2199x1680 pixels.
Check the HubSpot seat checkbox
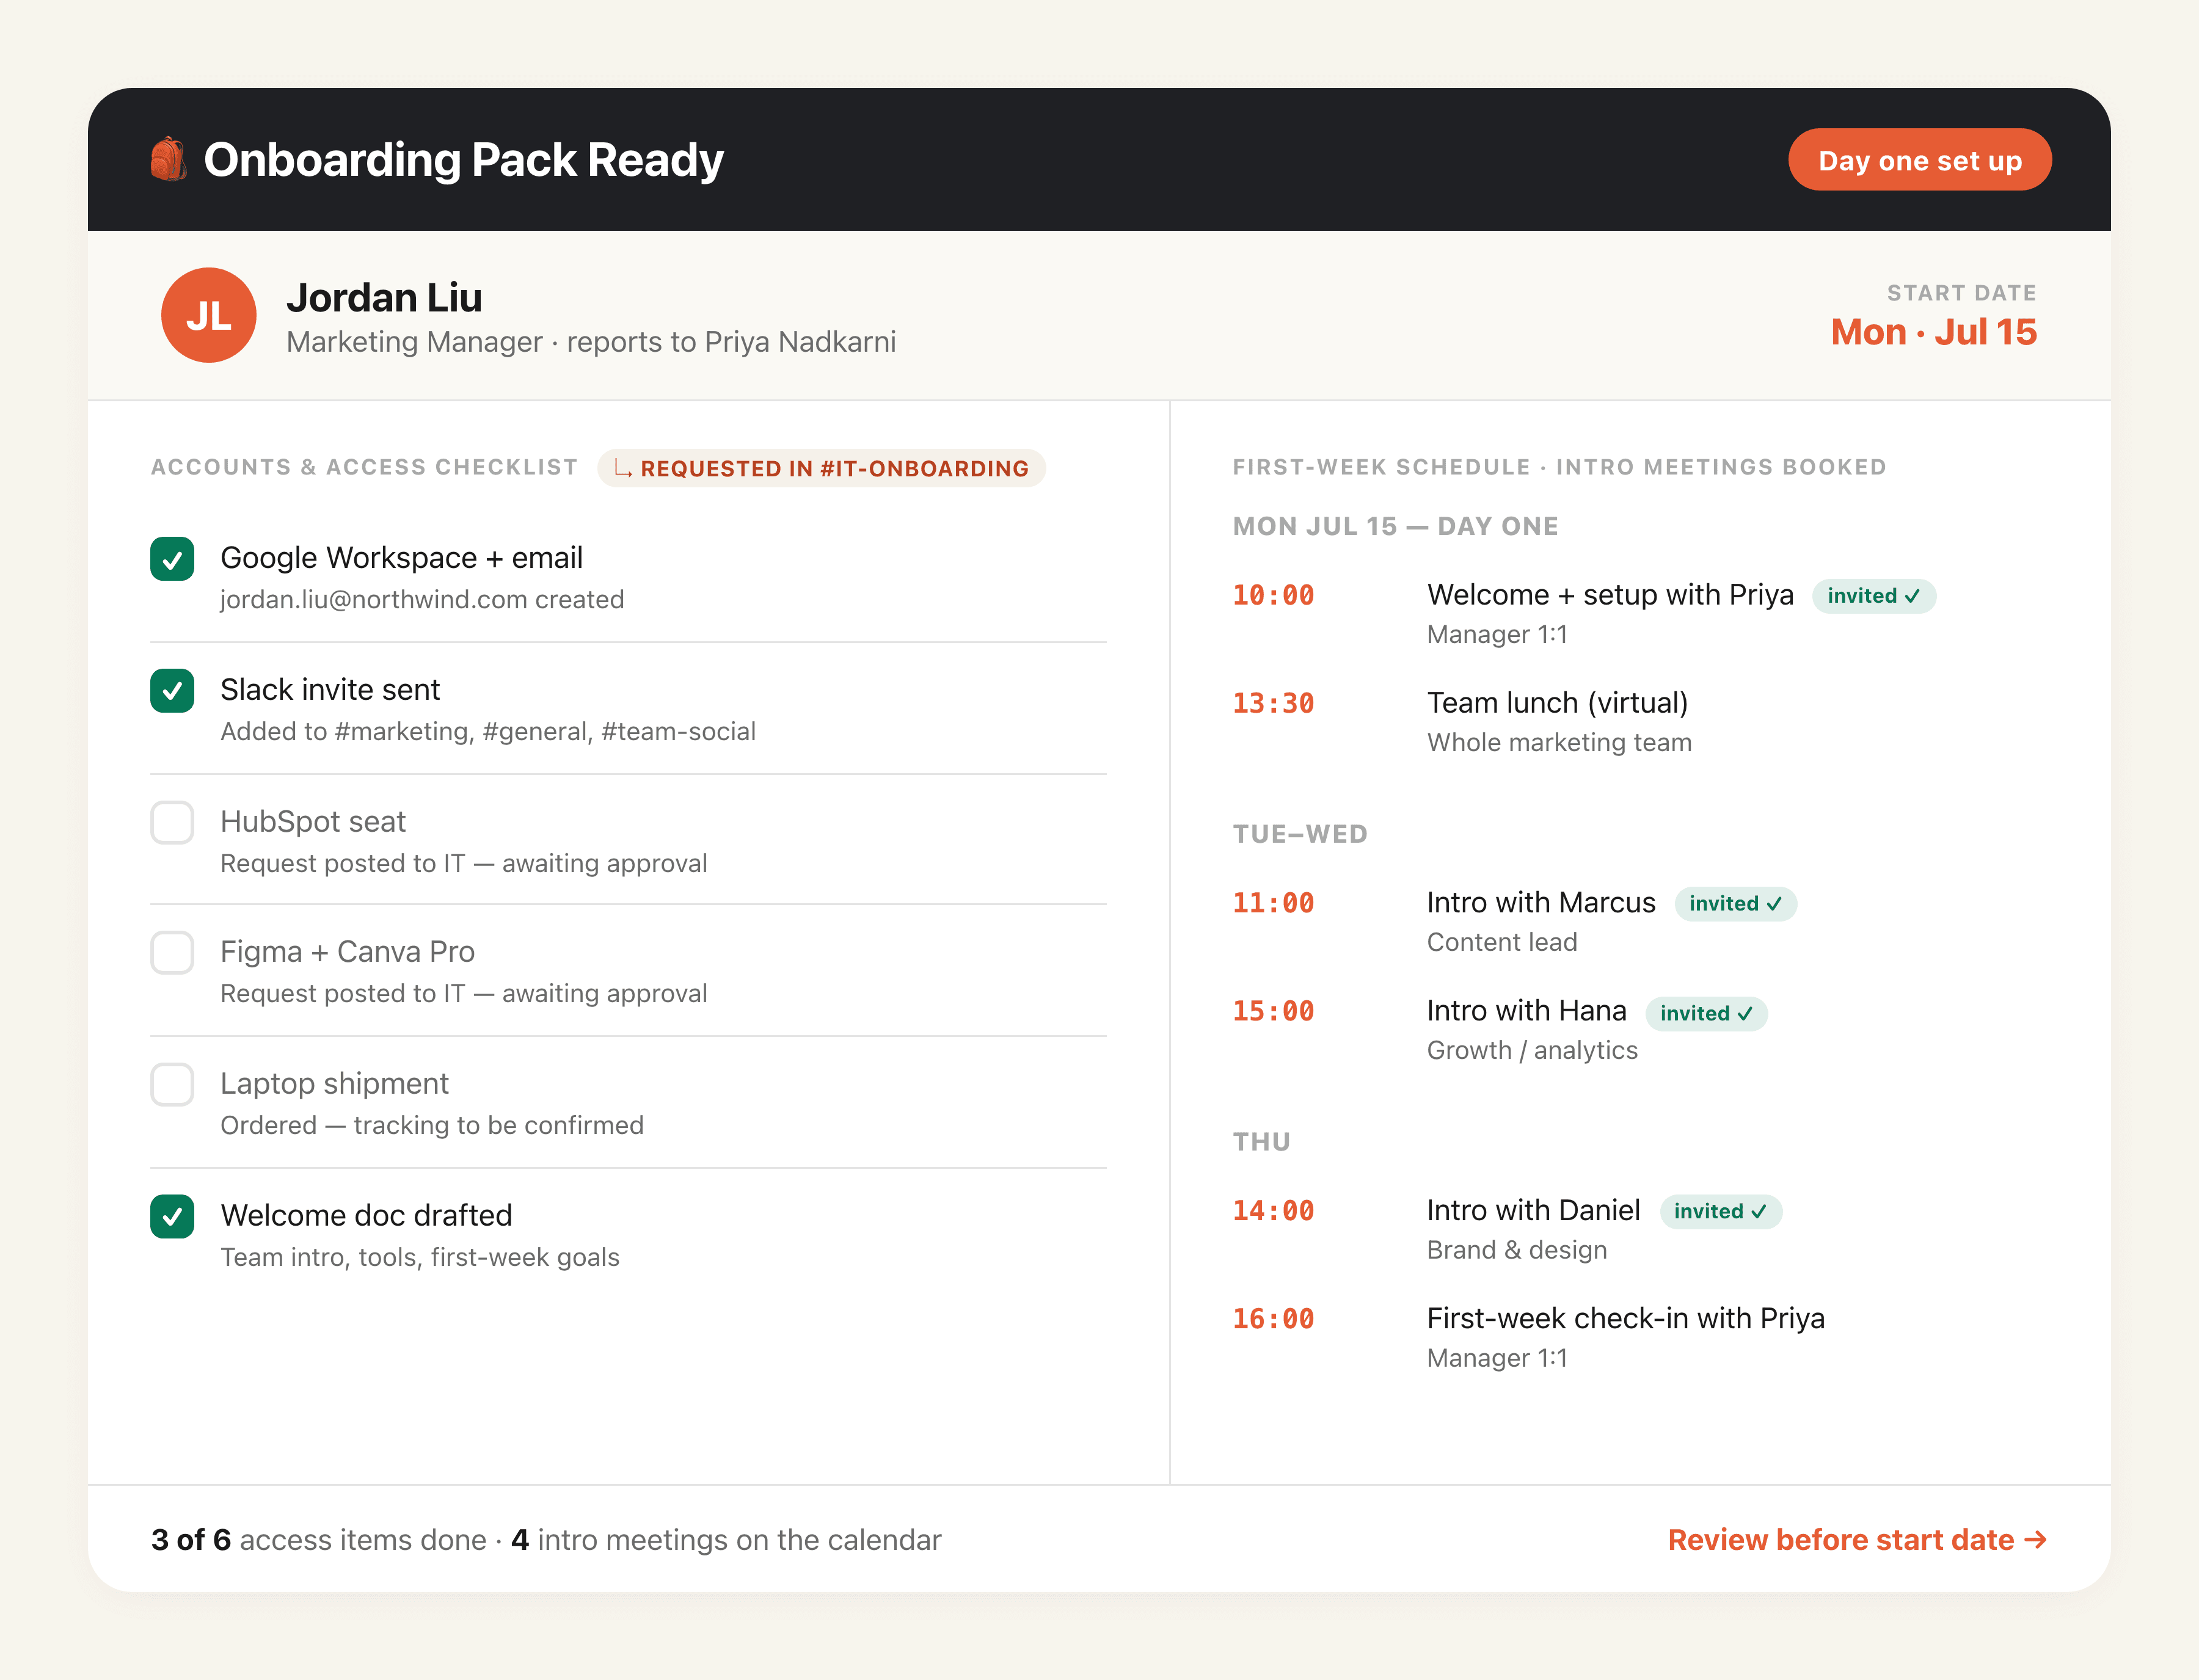[172, 822]
